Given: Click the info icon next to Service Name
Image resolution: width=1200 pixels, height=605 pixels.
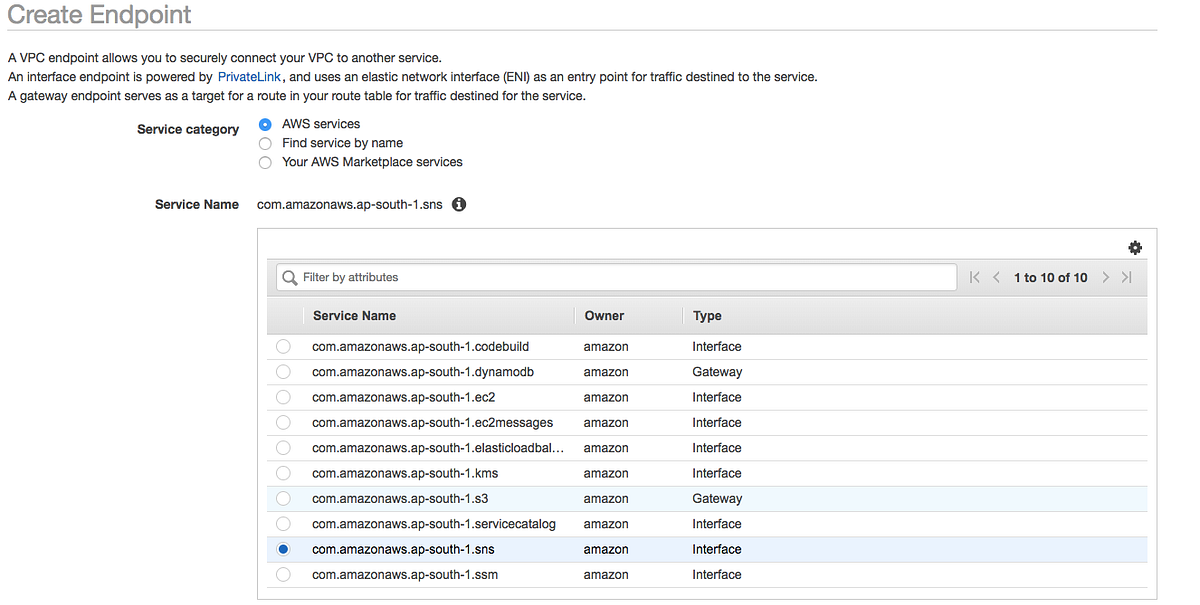Looking at the screenshot, I should (459, 204).
